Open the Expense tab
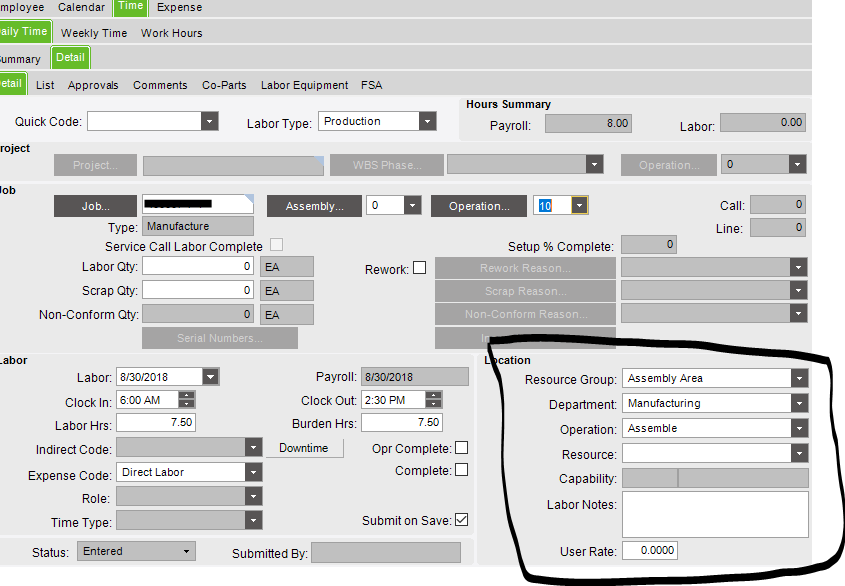This screenshot has width=845, height=586. point(179,7)
